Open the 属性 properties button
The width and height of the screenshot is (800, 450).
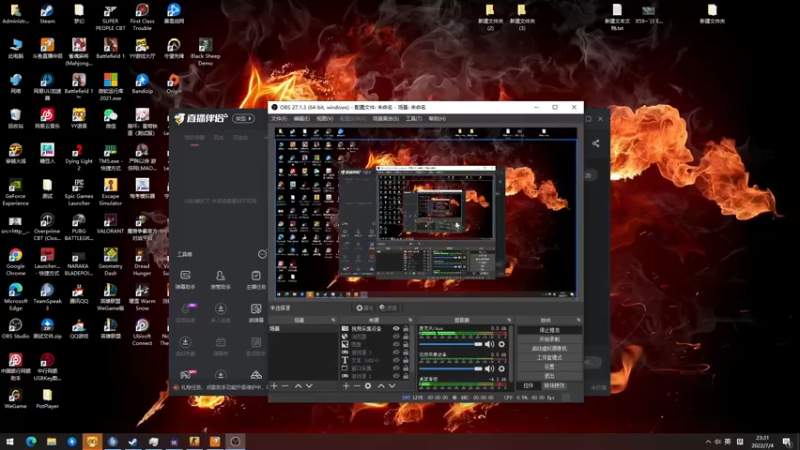coord(365,308)
